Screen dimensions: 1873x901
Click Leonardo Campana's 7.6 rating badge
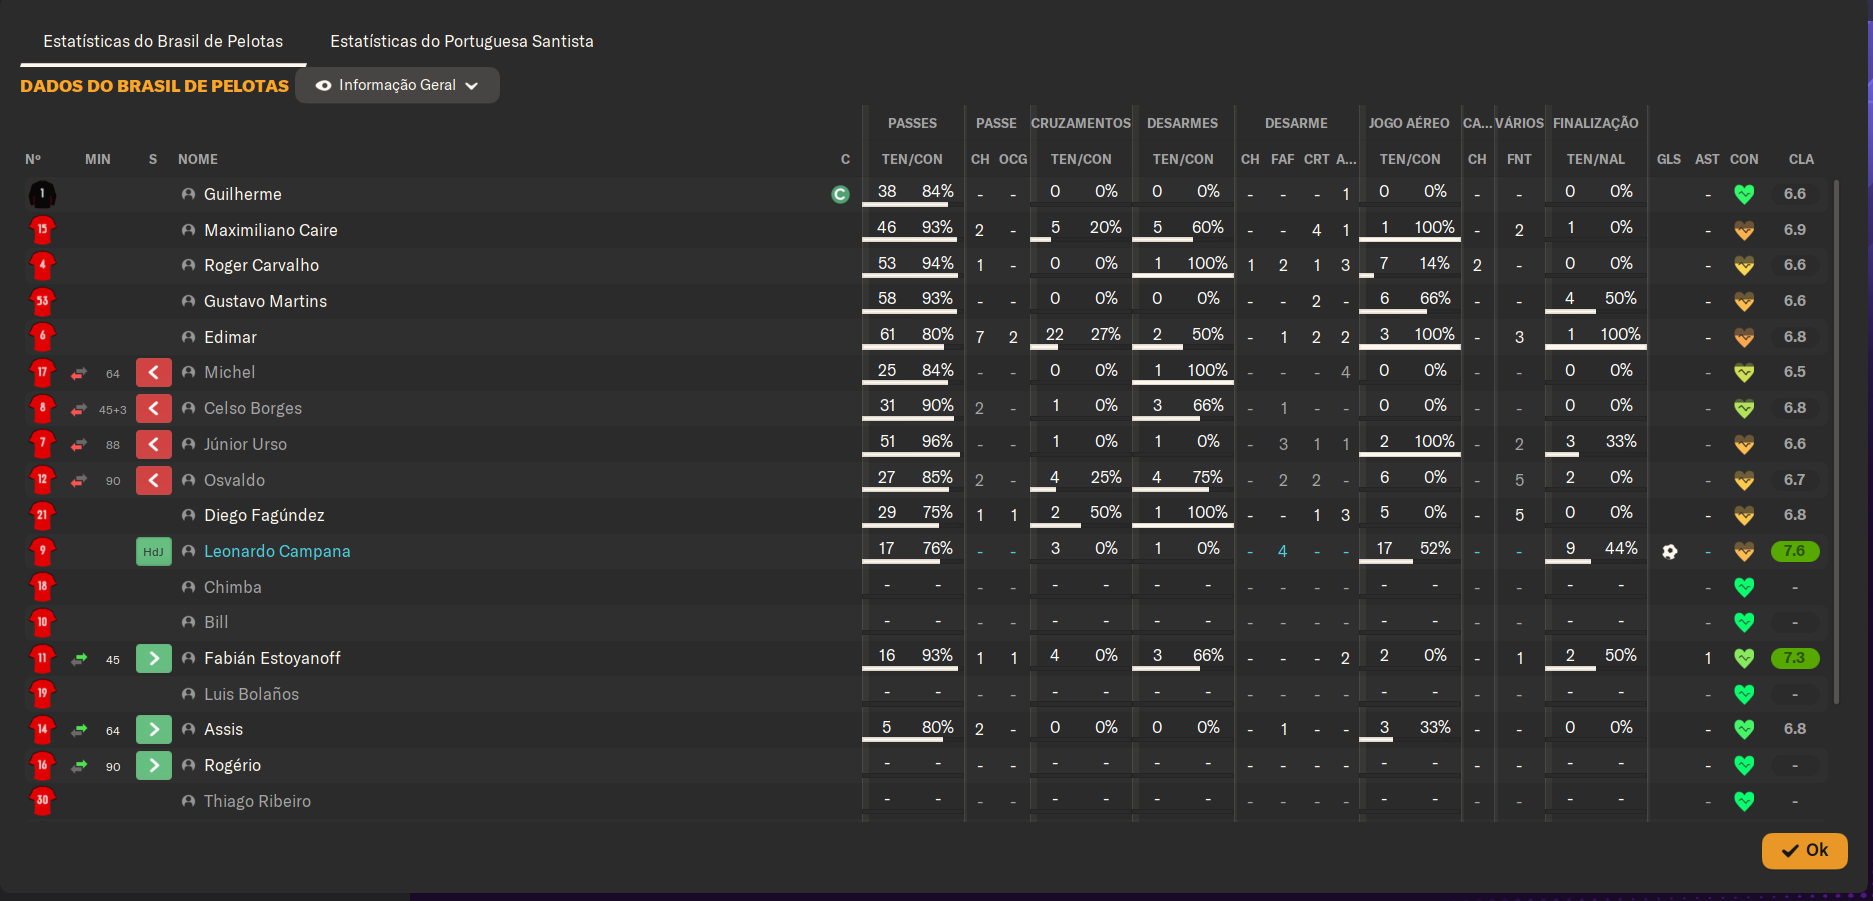(x=1795, y=551)
